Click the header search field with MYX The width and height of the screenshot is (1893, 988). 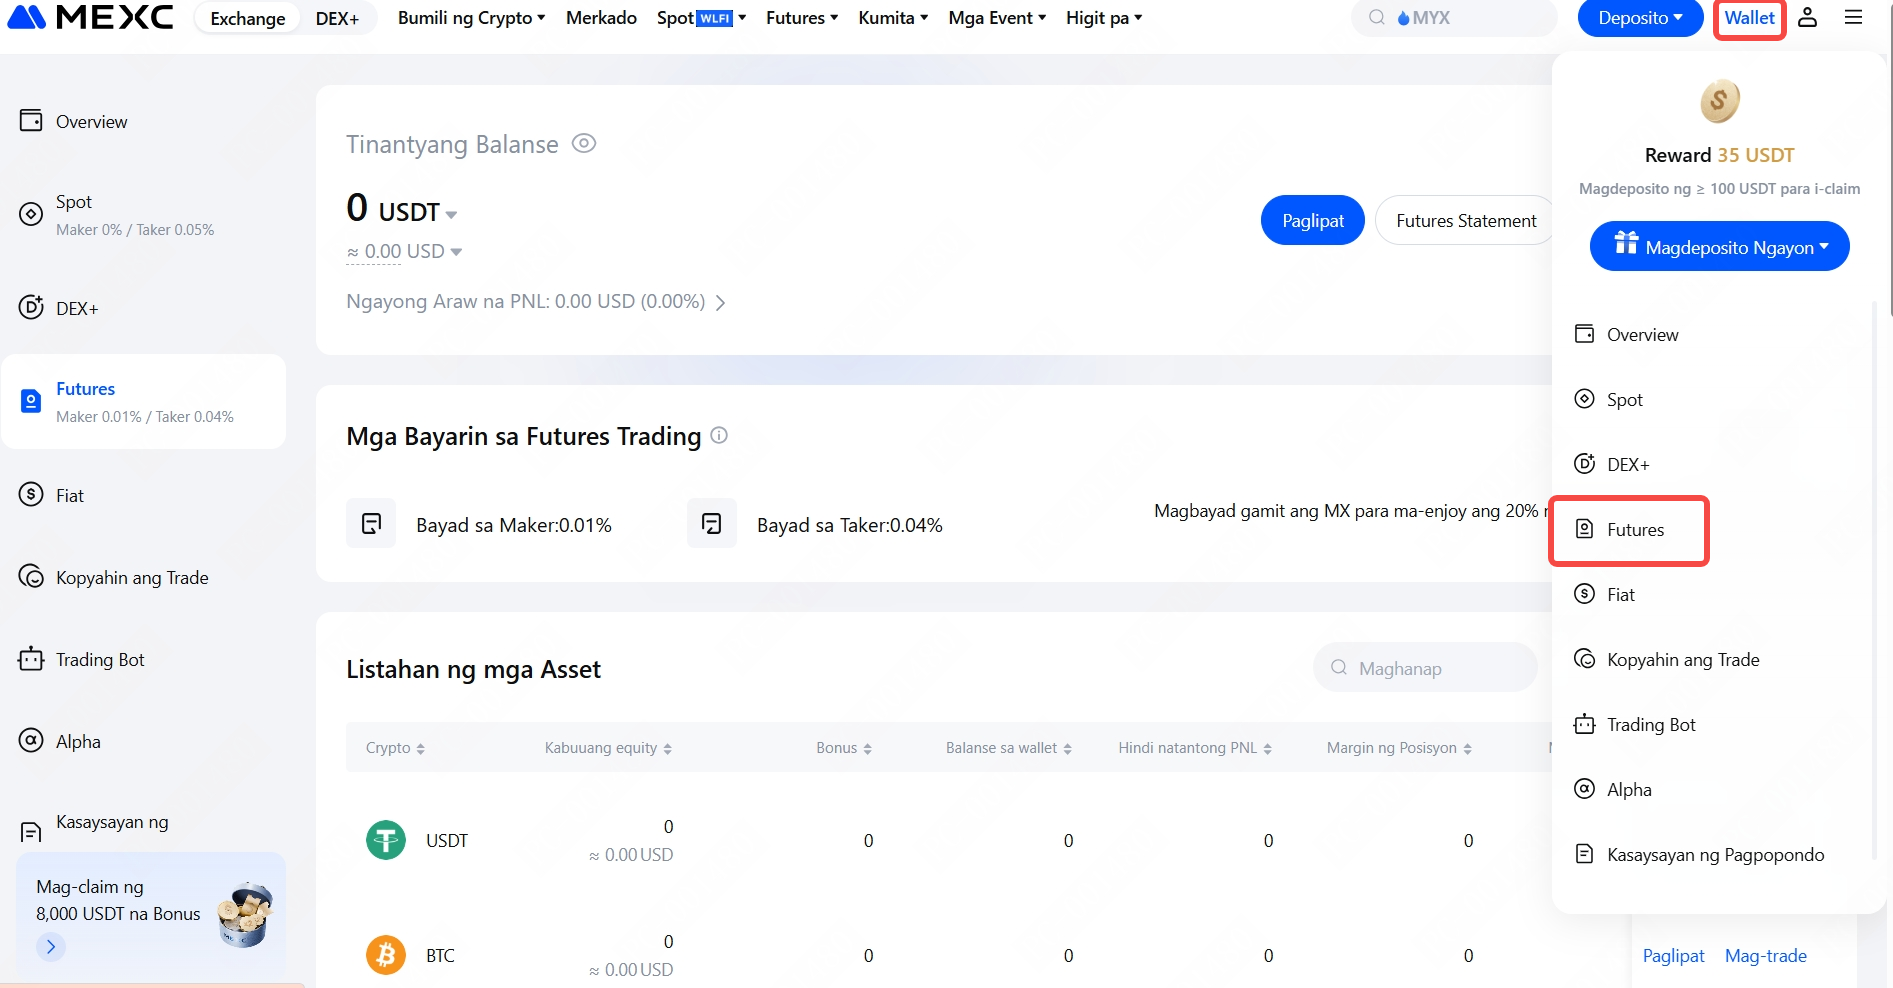pos(1454,17)
